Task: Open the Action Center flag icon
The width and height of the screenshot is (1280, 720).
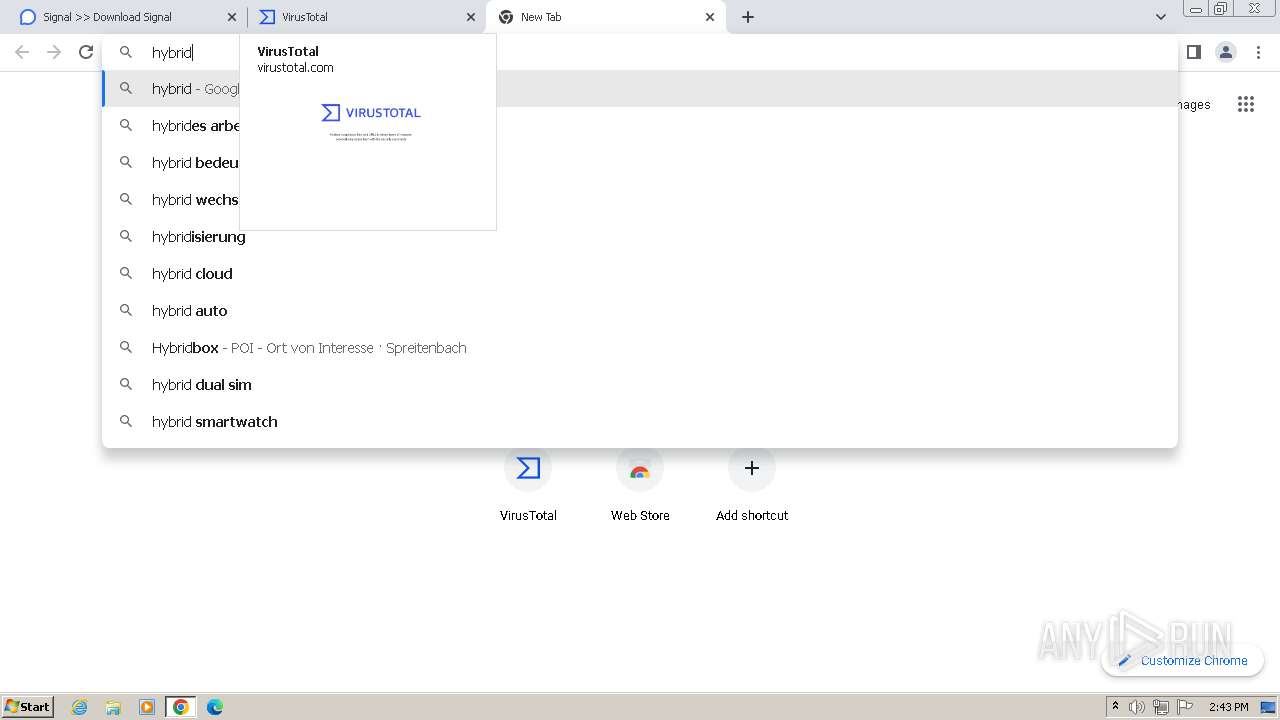Action: [1185, 707]
